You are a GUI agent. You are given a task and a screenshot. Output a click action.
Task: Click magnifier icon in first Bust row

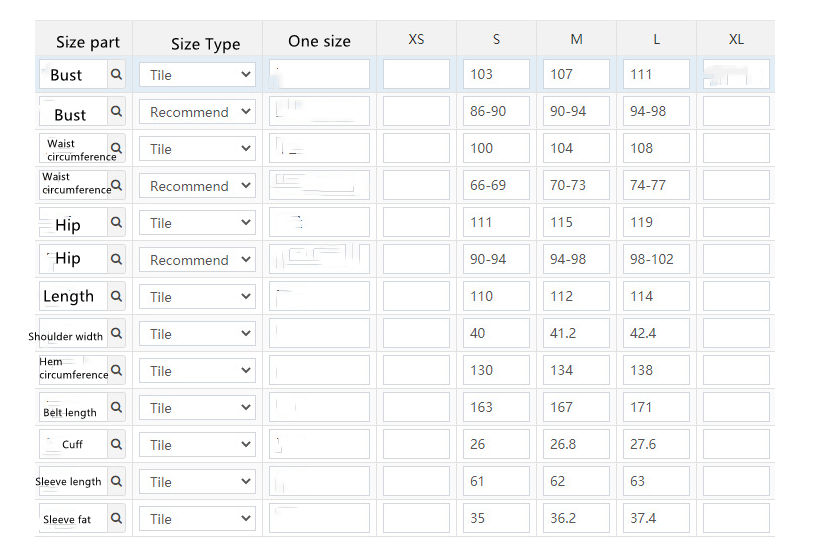[116, 74]
